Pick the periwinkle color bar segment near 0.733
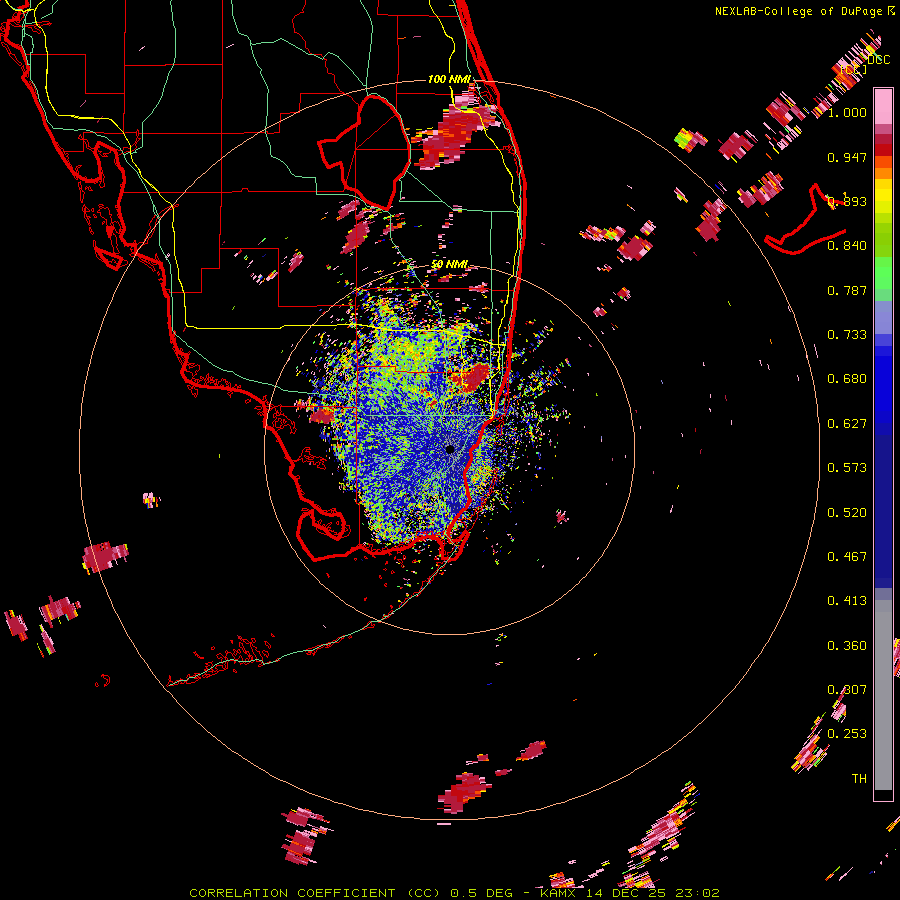This screenshot has height=900, width=900. [x=883, y=317]
